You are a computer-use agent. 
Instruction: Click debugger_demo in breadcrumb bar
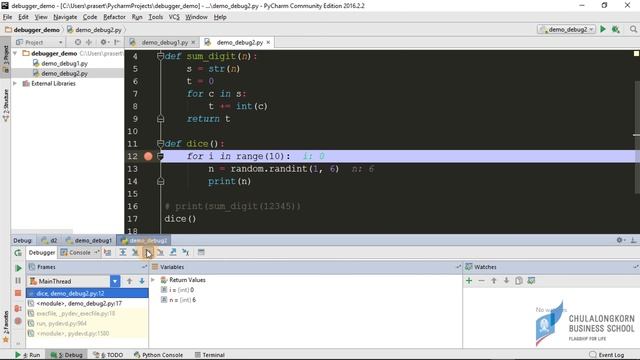click(32, 30)
